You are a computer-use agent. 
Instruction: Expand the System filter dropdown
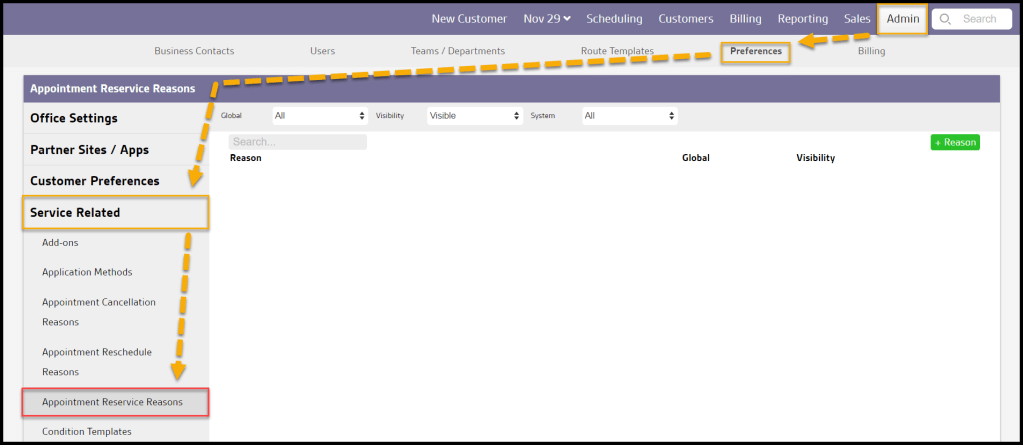click(629, 116)
